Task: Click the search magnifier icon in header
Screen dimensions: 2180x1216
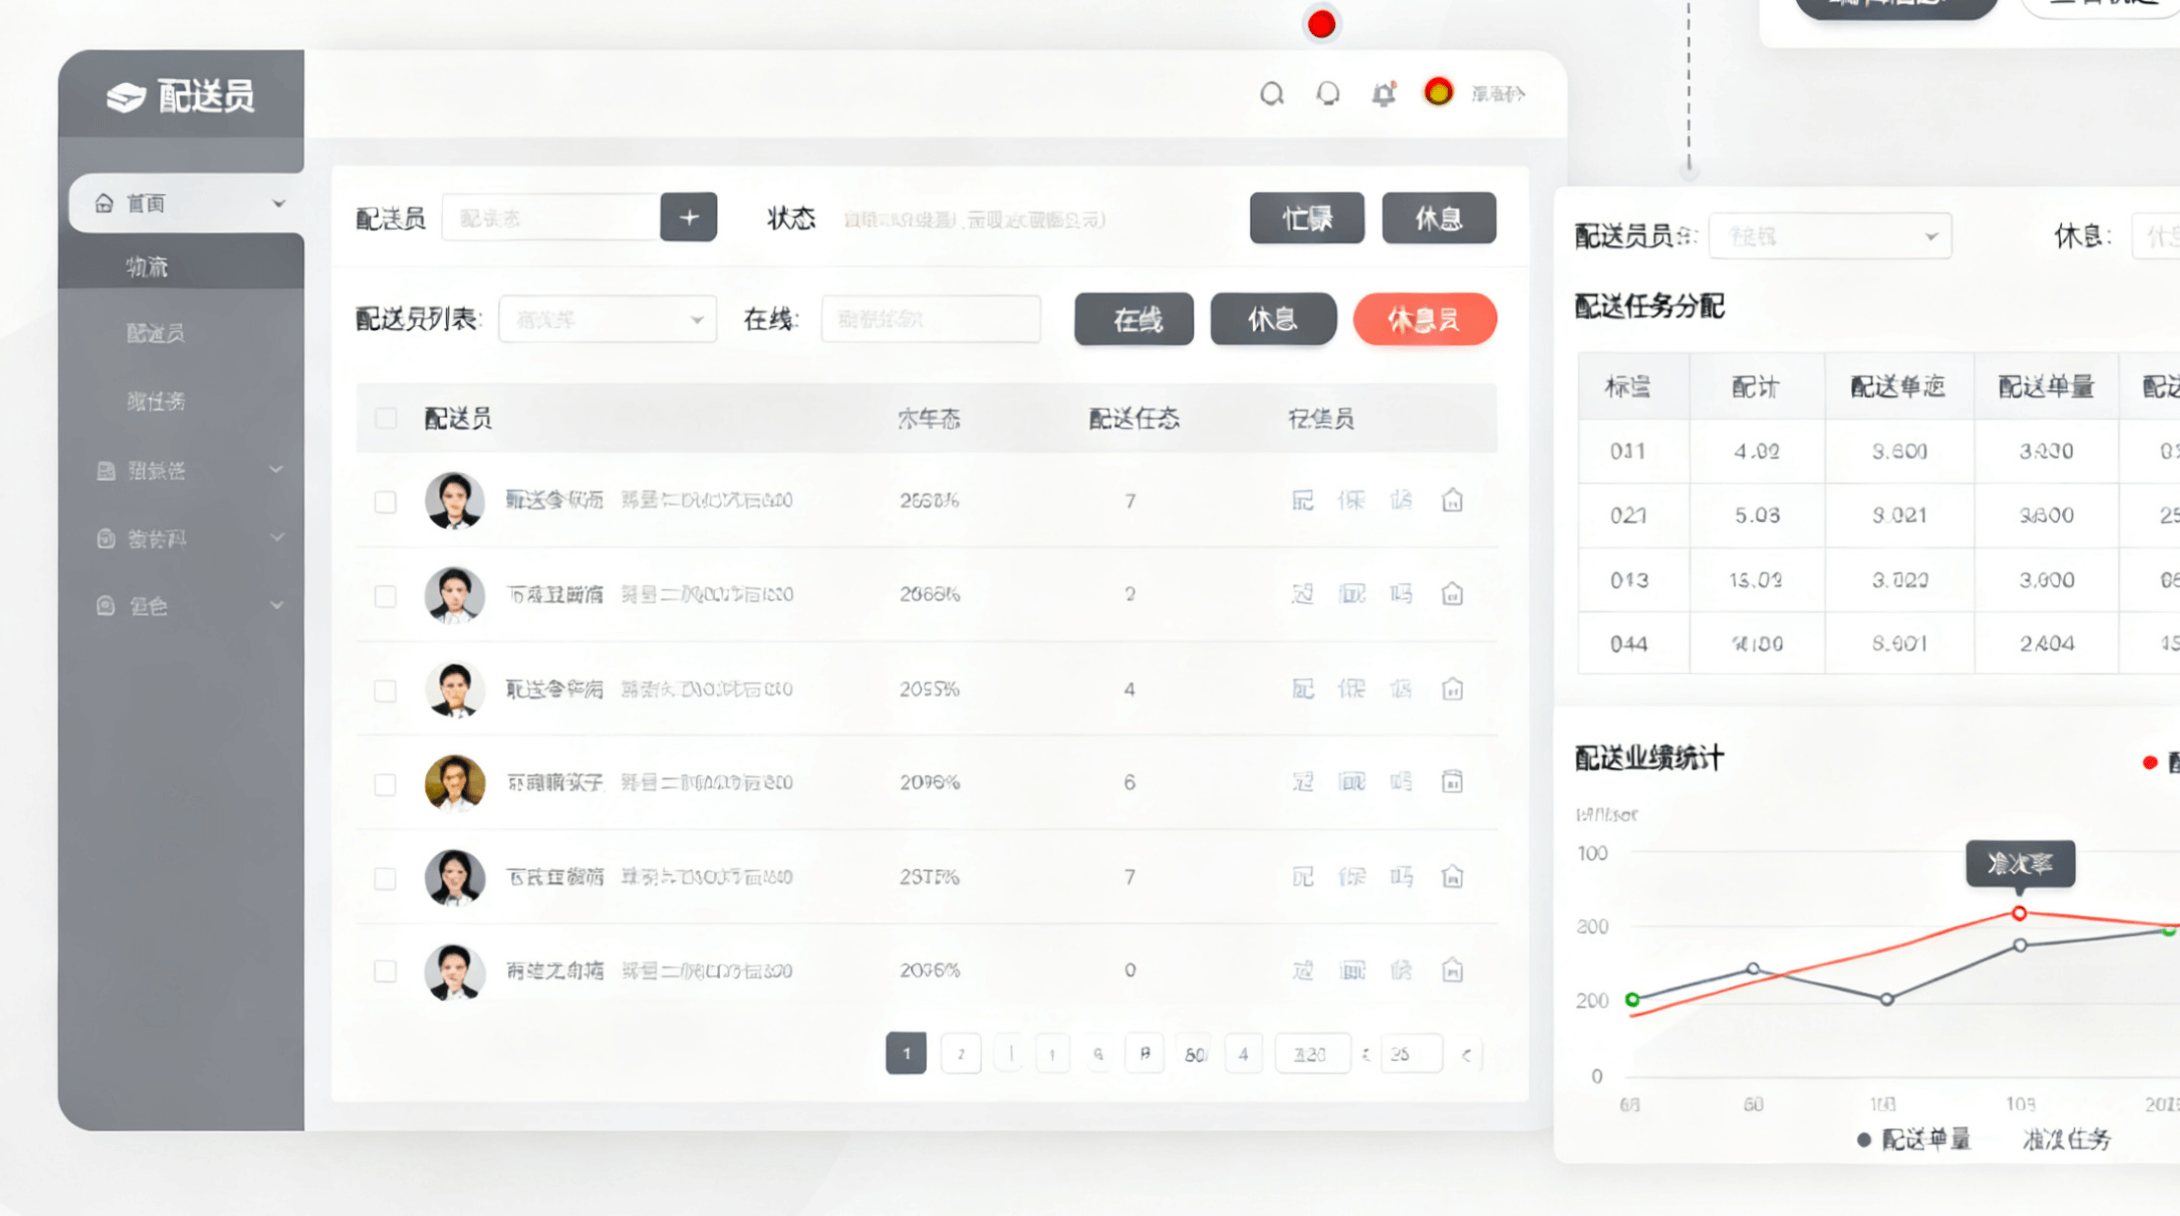Action: pos(1271,94)
